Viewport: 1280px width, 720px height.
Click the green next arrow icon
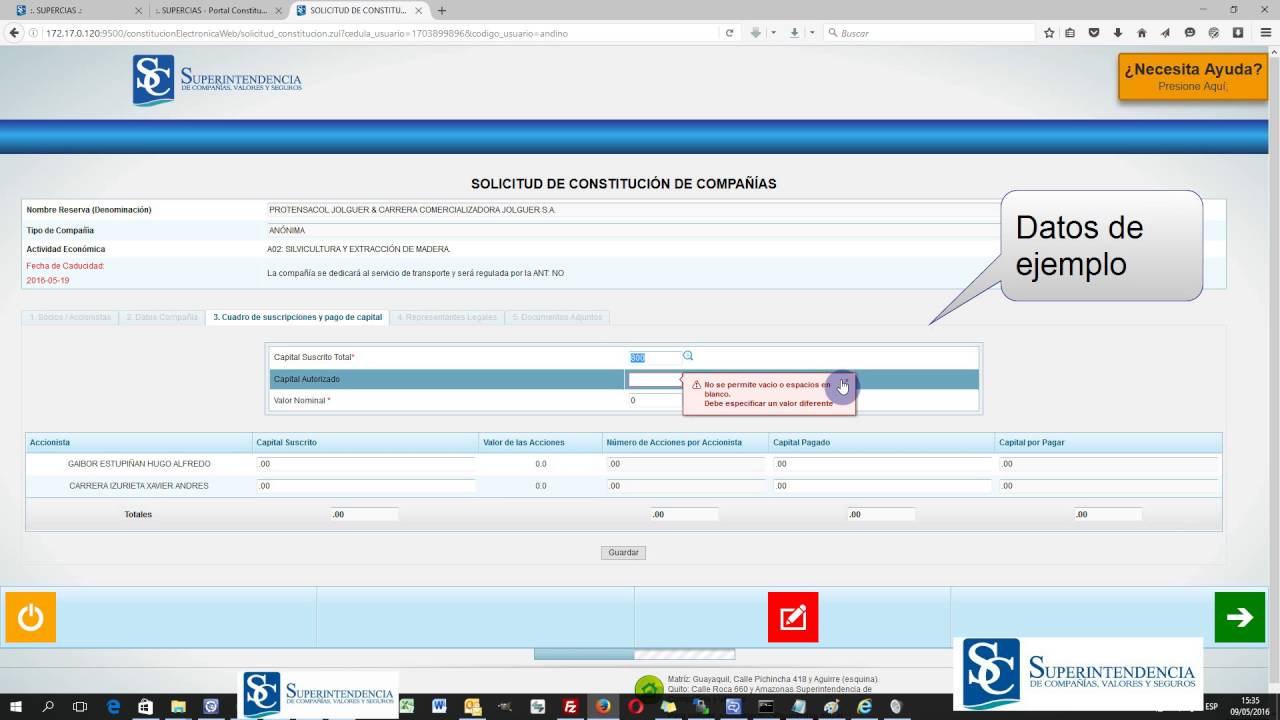(x=1239, y=617)
